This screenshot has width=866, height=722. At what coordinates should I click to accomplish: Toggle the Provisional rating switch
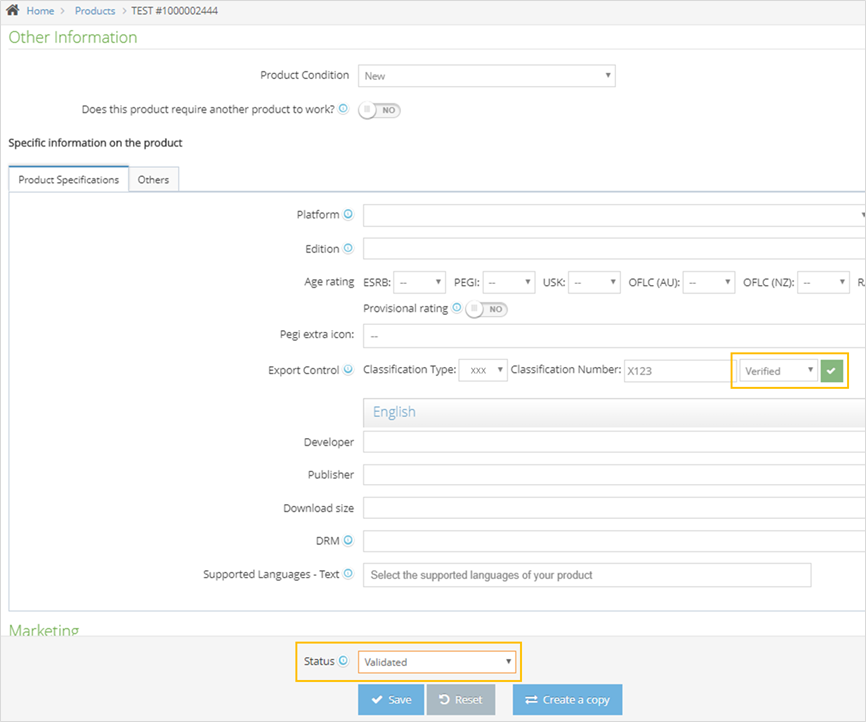point(487,309)
